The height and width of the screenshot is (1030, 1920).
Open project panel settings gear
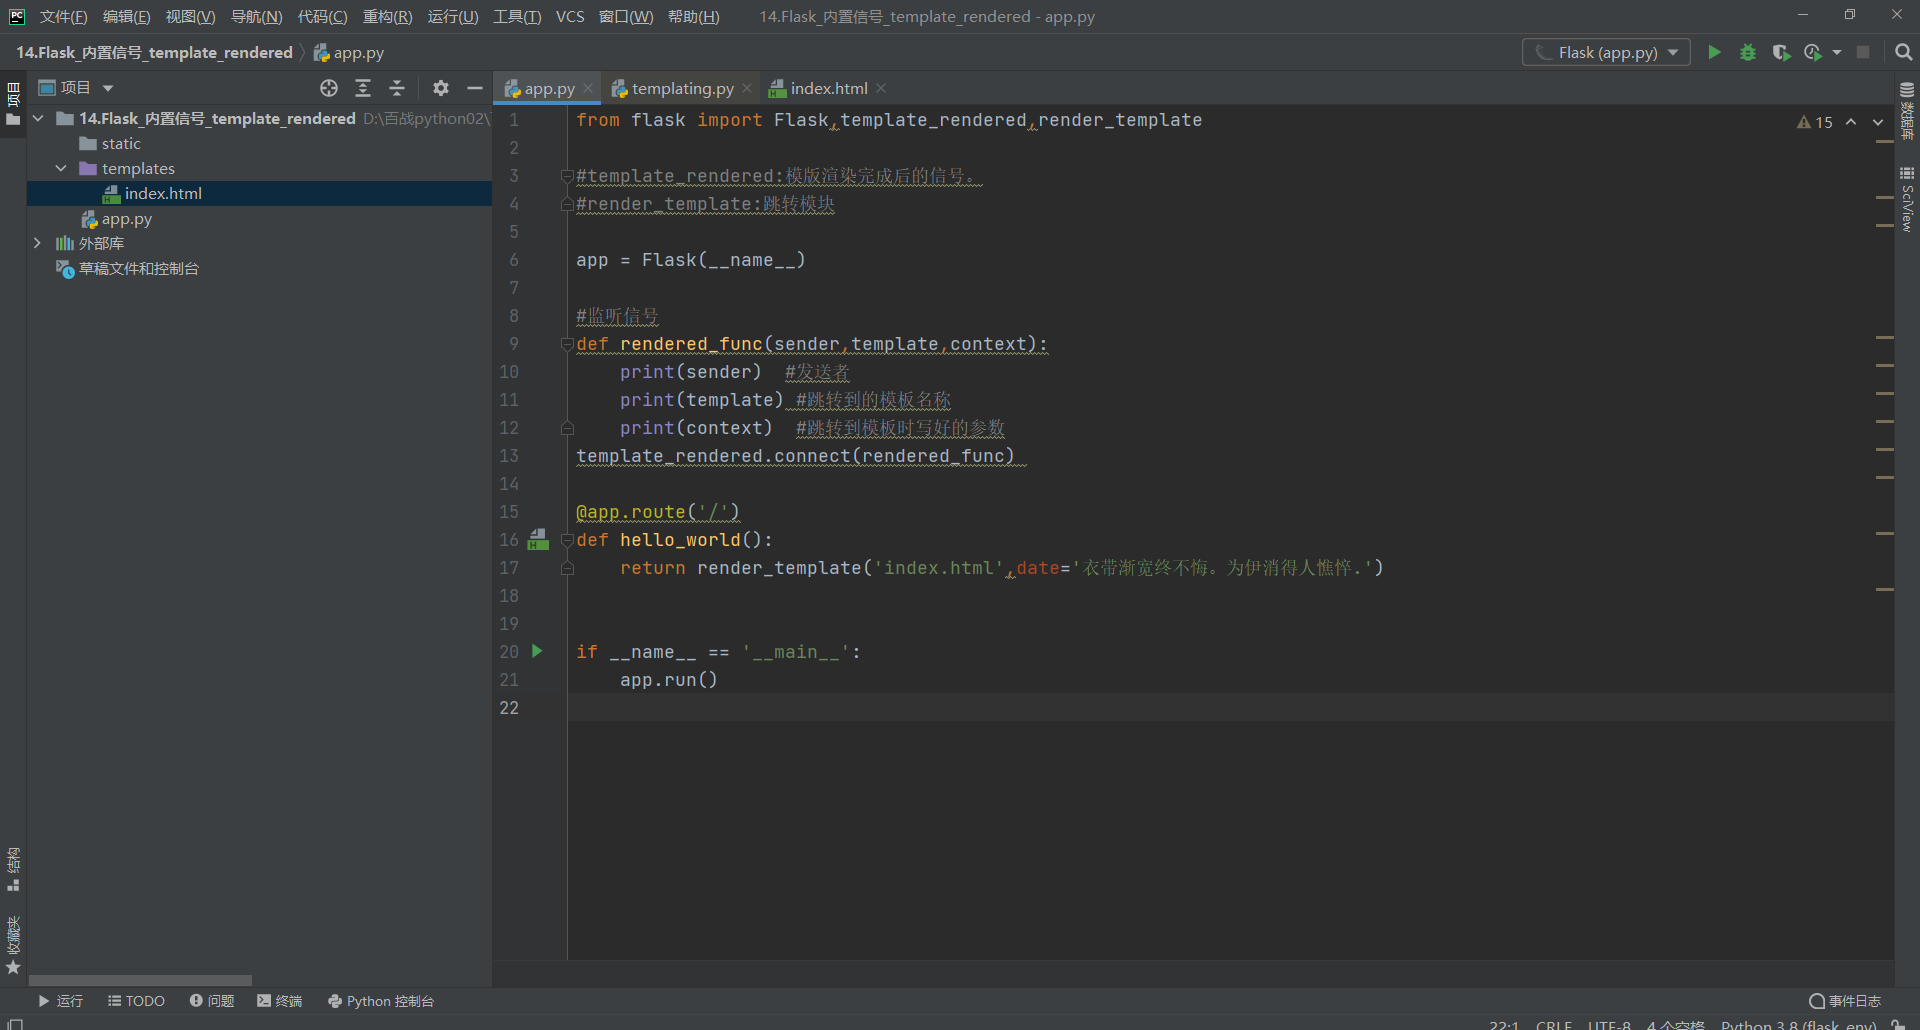[x=441, y=88]
